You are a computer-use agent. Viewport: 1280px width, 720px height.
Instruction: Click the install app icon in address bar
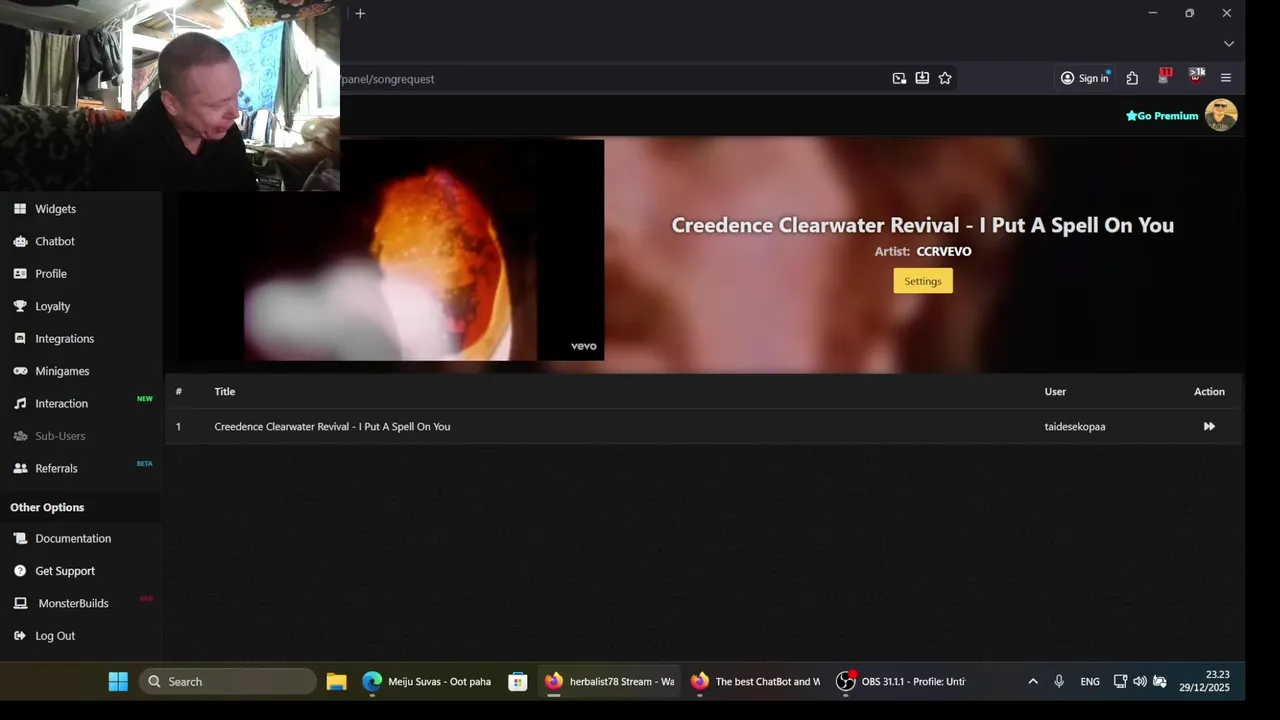922,78
